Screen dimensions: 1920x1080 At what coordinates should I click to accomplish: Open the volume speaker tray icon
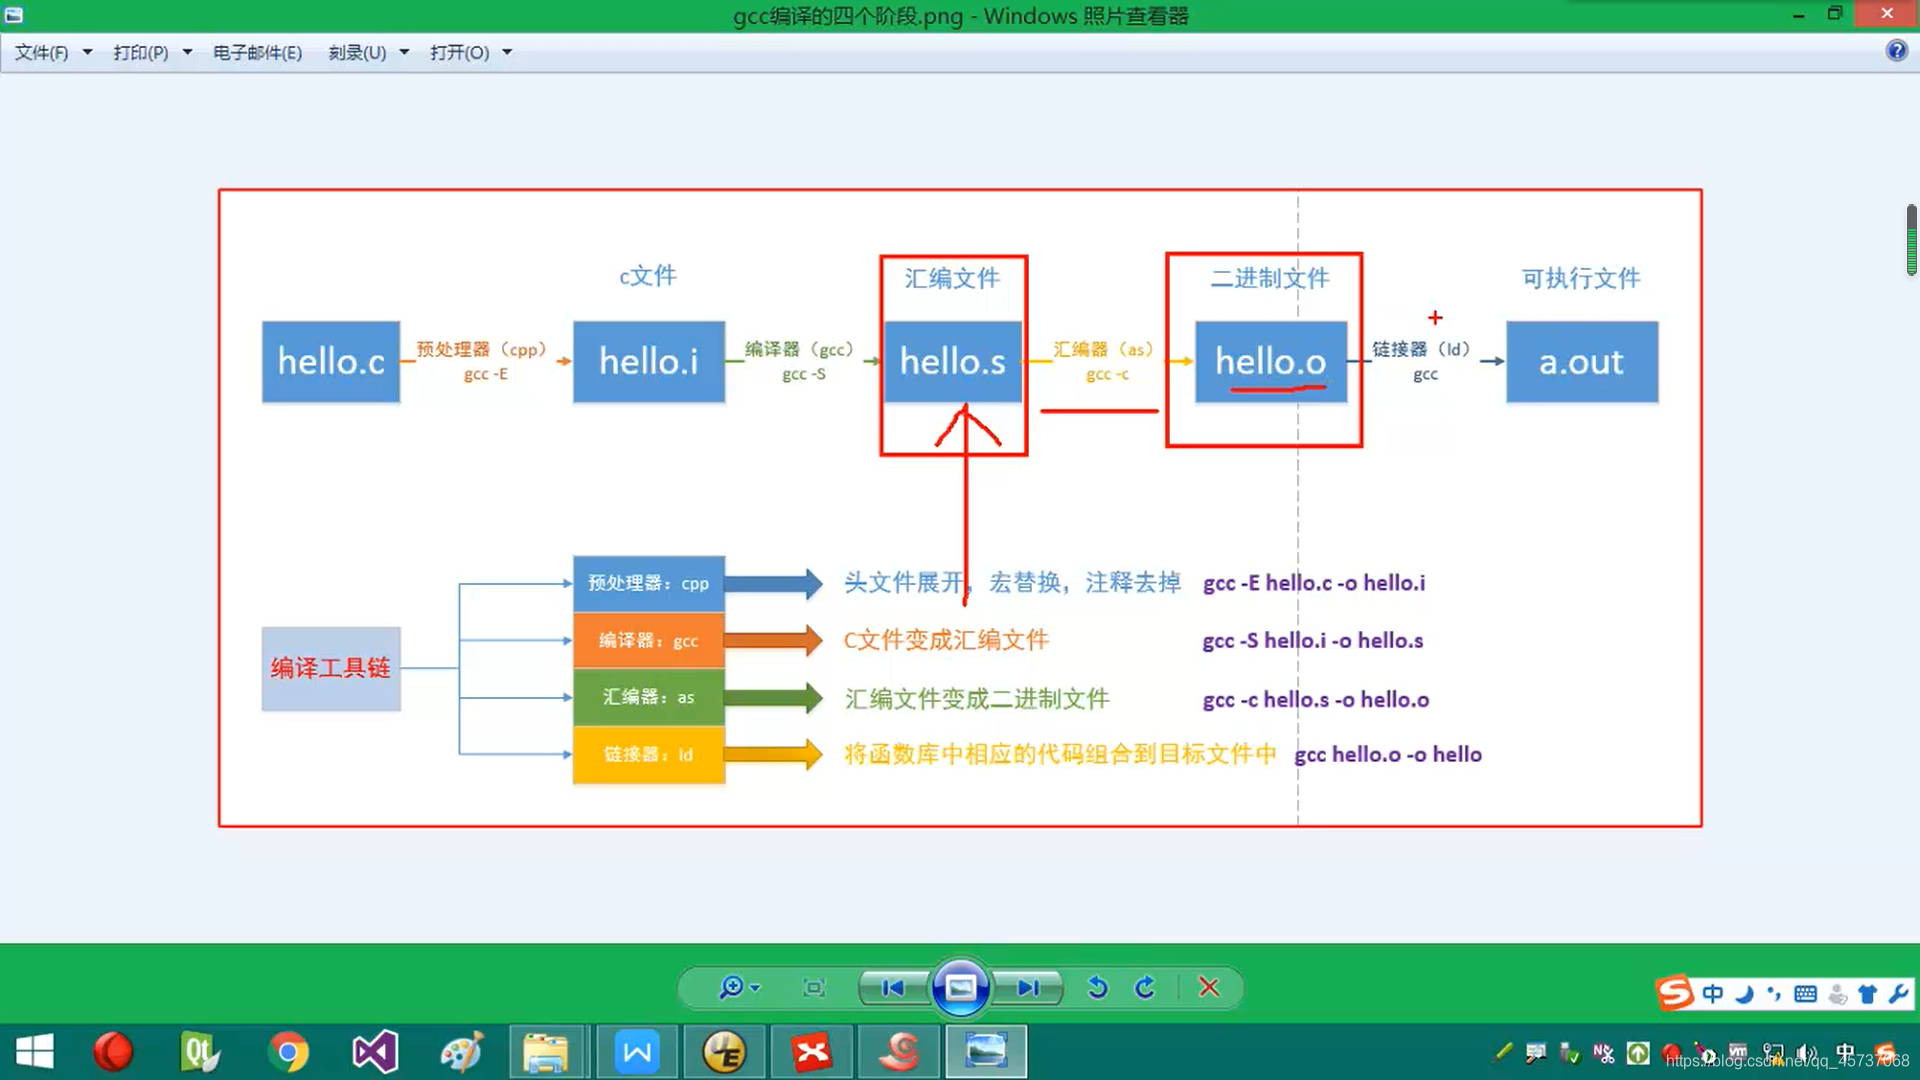click(x=1807, y=1053)
